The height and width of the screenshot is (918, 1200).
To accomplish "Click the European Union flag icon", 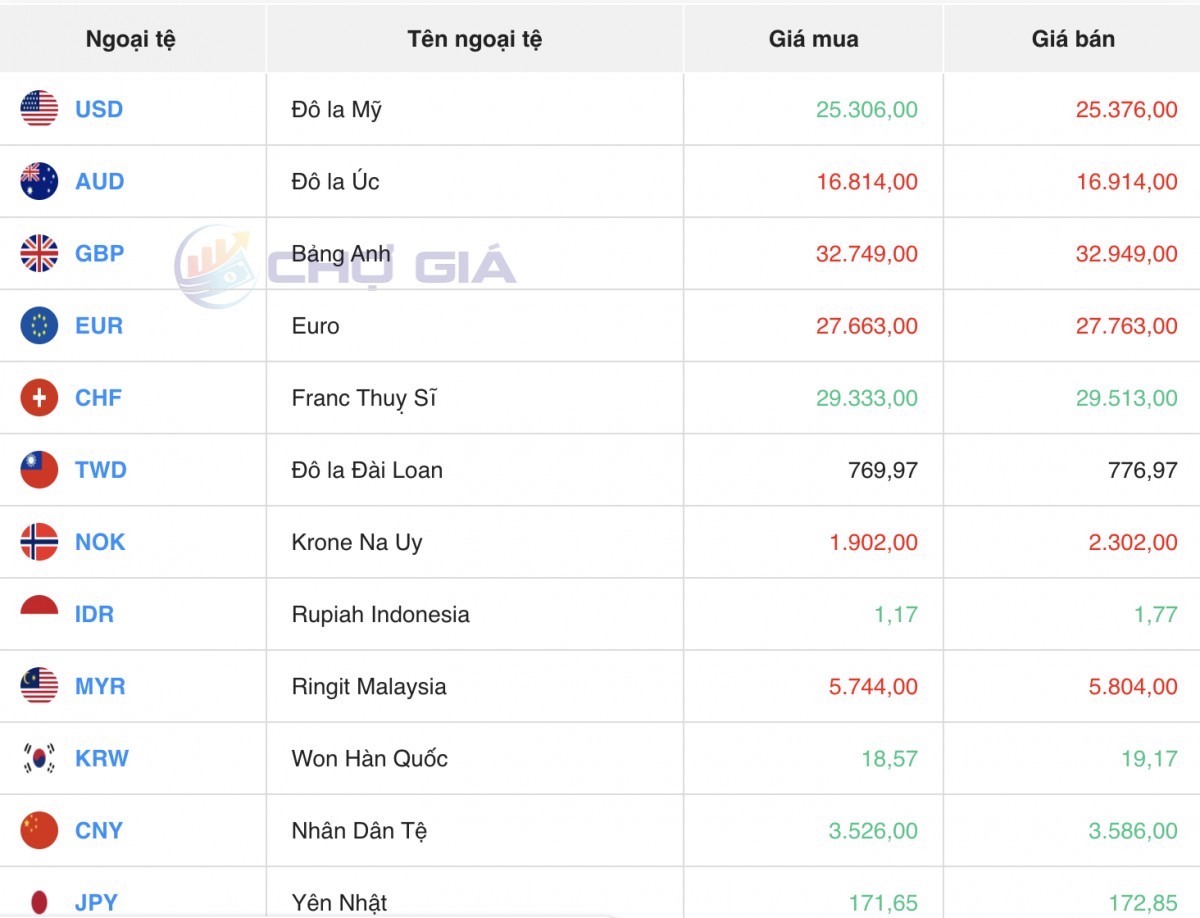I will click(x=39, y=325).
